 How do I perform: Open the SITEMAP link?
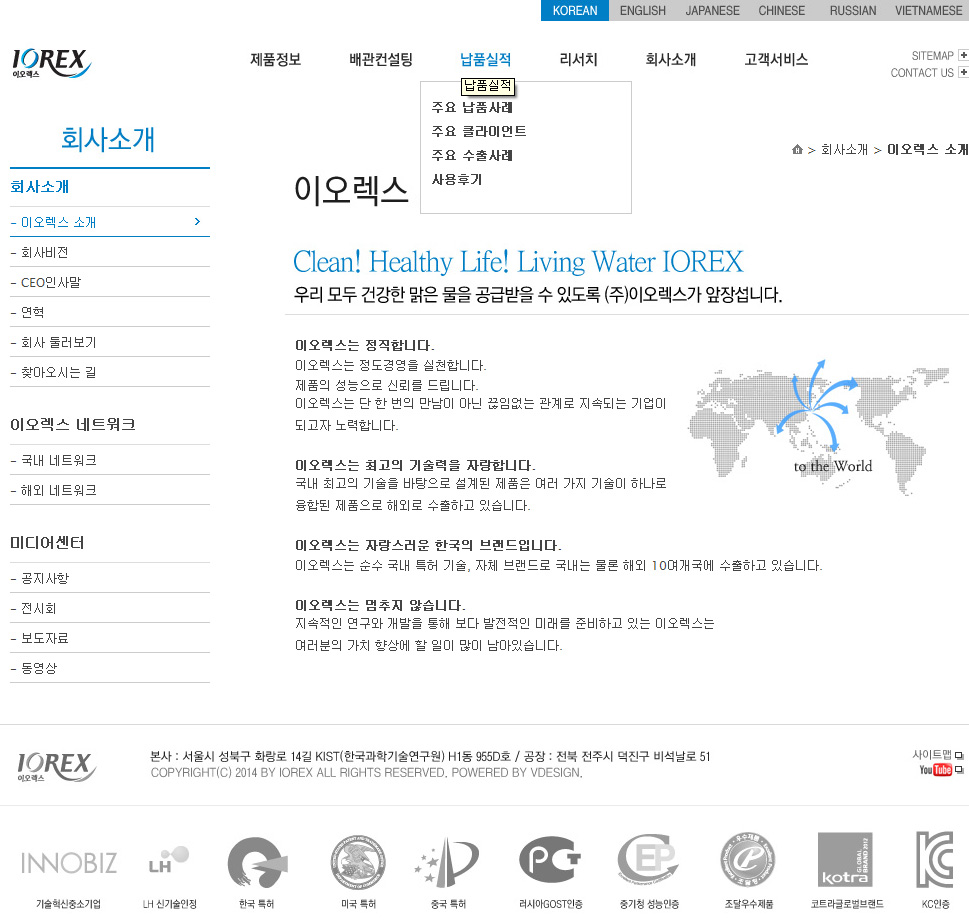coord(933,56)
